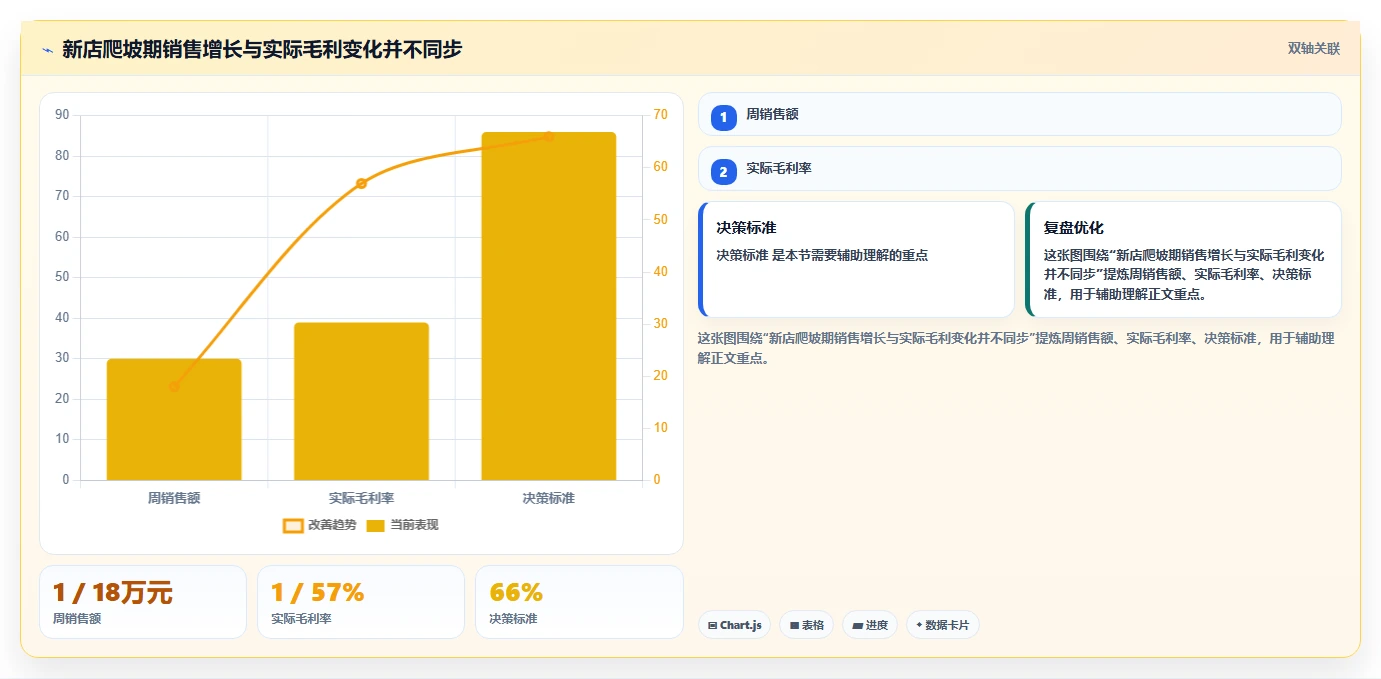Image resolution: width=1381 pixels, height=679 pixels.
Task: Click the 实际毛利率 bar in the chart
Action: 361,401
